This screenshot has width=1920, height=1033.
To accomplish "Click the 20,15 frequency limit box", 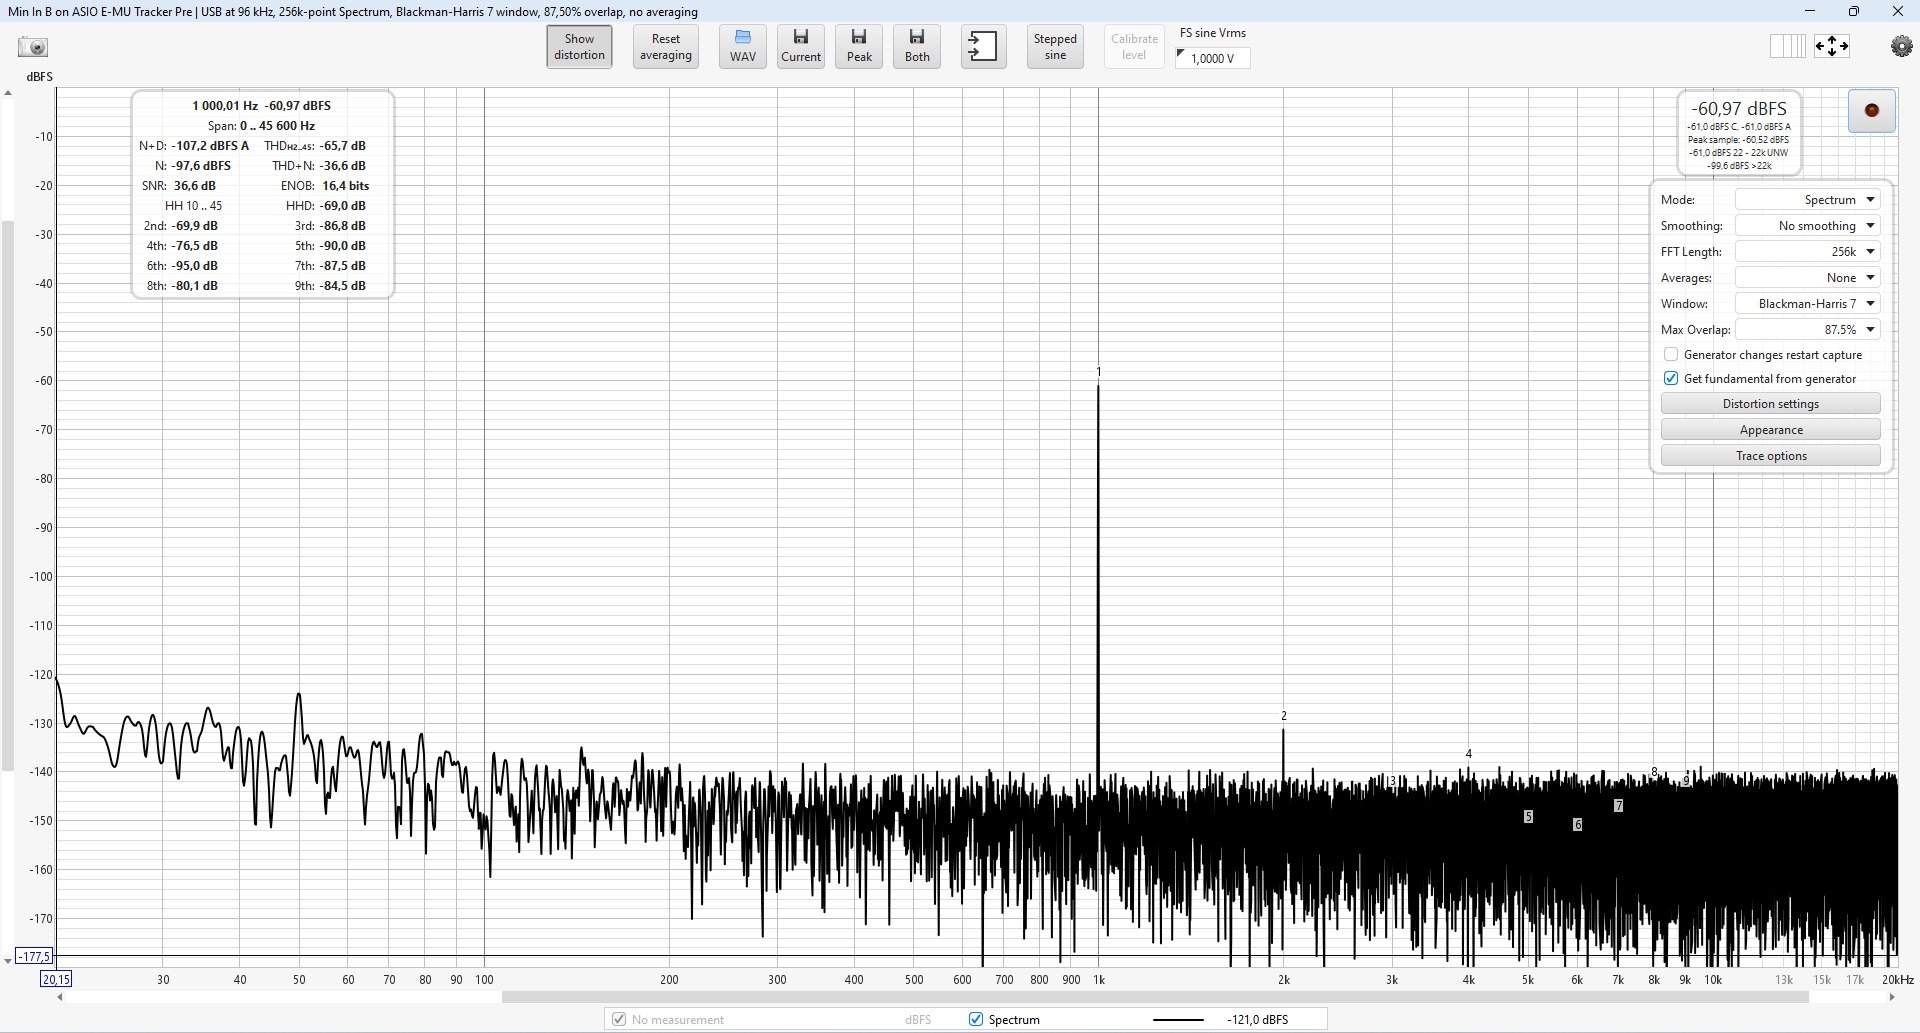I will click(x=56, y=980).
